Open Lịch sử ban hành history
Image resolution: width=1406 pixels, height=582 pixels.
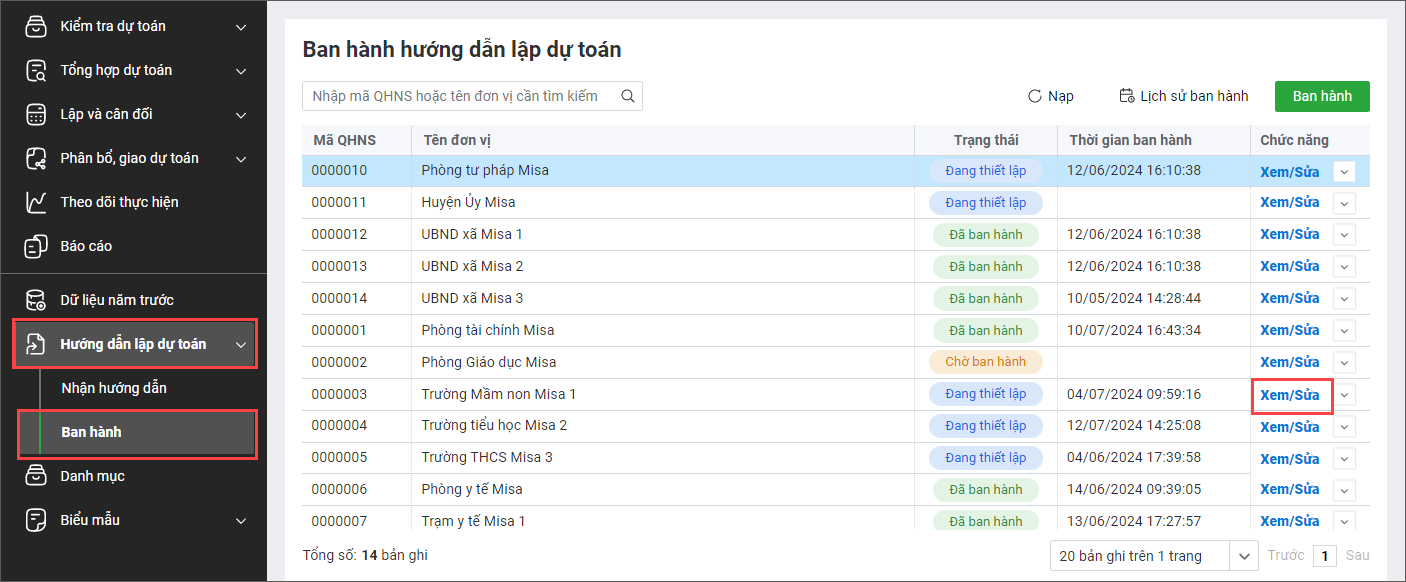1184,96
